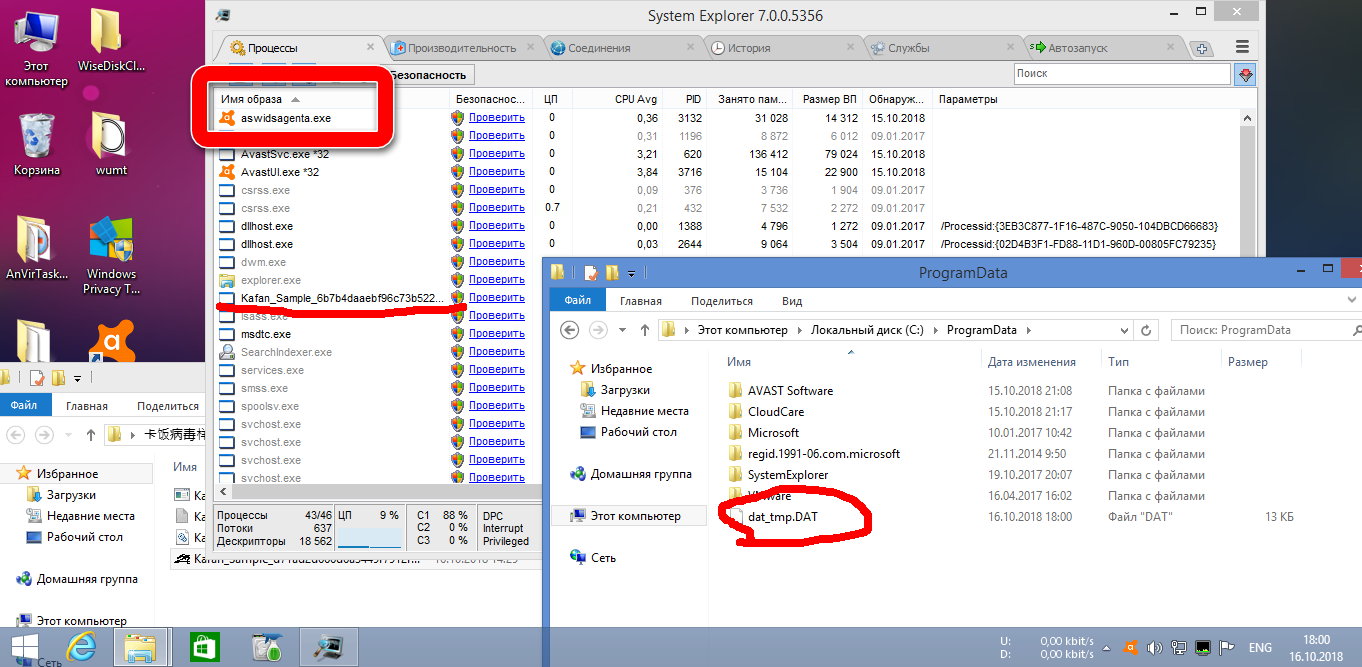Screen dimensions: 1362x667
Task: Click Проверить link for msdtc.exe
Action: click(496, 334)
